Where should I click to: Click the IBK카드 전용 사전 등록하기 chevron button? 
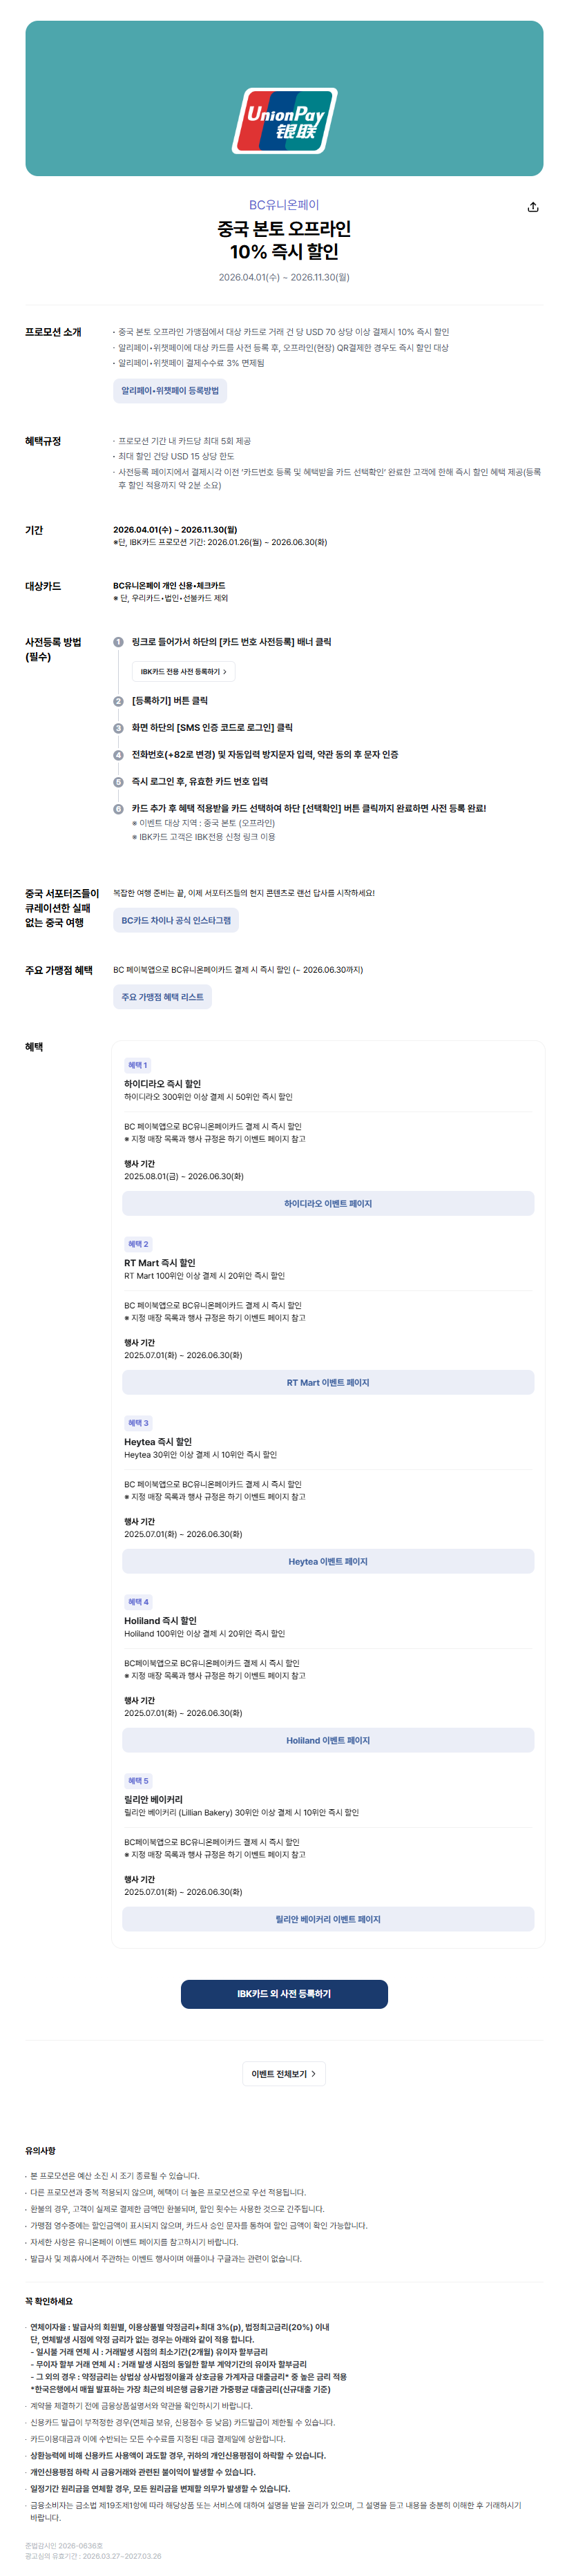click(183, 672)
